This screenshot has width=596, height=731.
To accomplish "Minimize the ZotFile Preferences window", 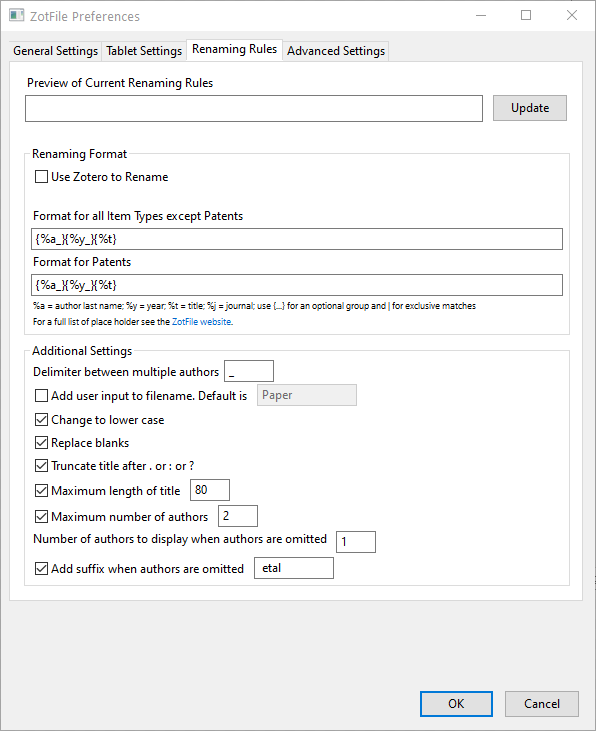I will tap(481, 15).
